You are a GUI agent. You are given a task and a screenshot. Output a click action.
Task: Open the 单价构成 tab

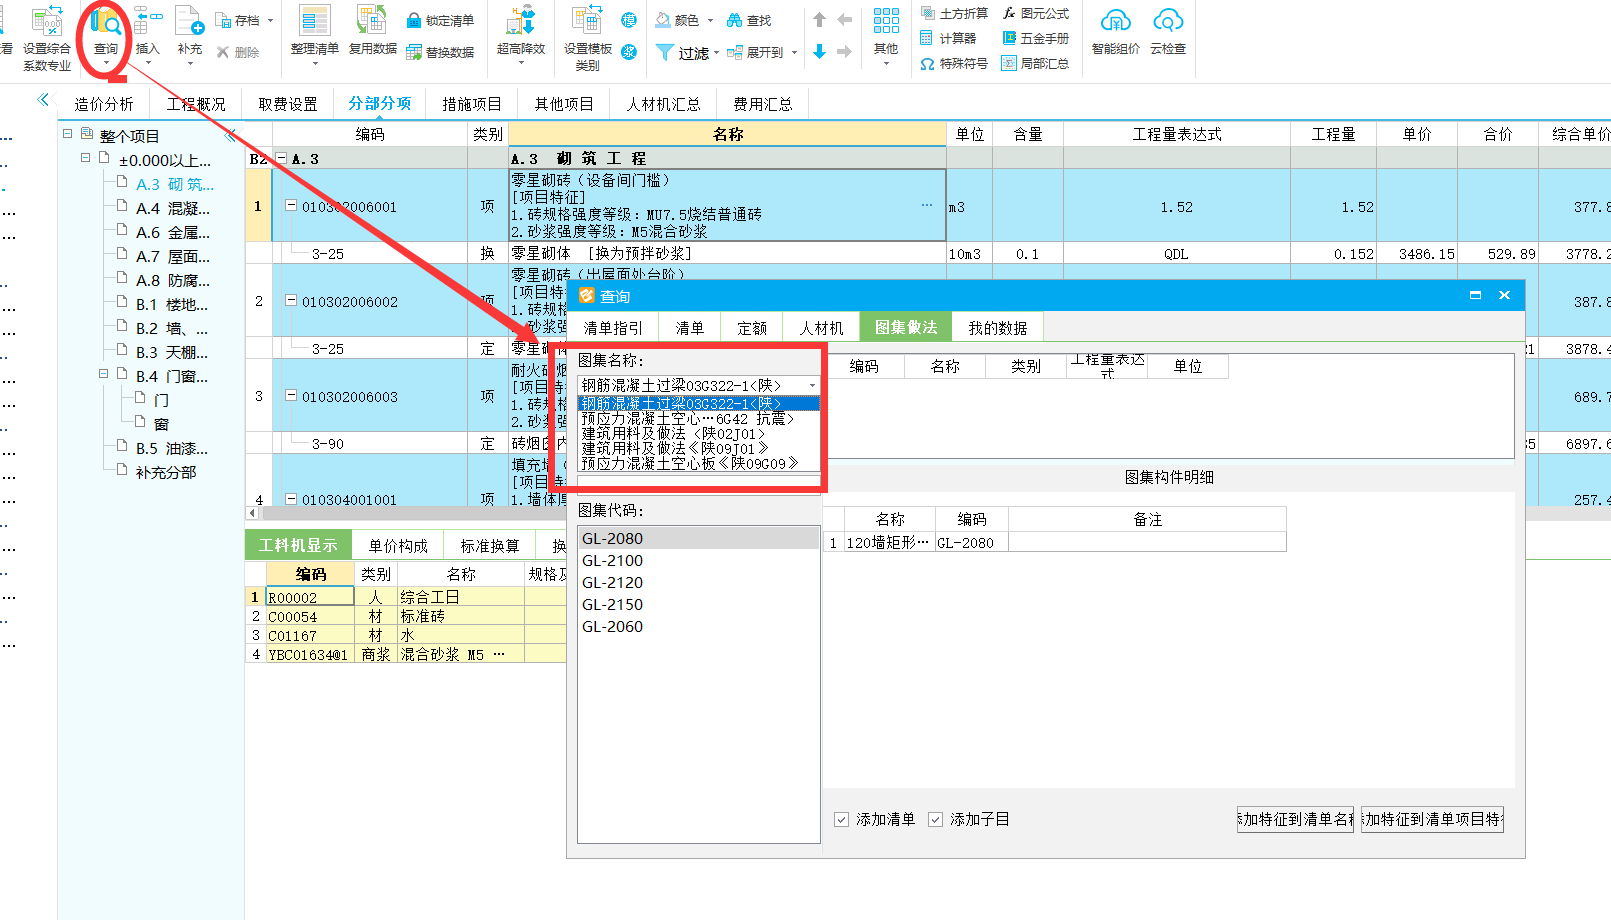pos(398,546)
